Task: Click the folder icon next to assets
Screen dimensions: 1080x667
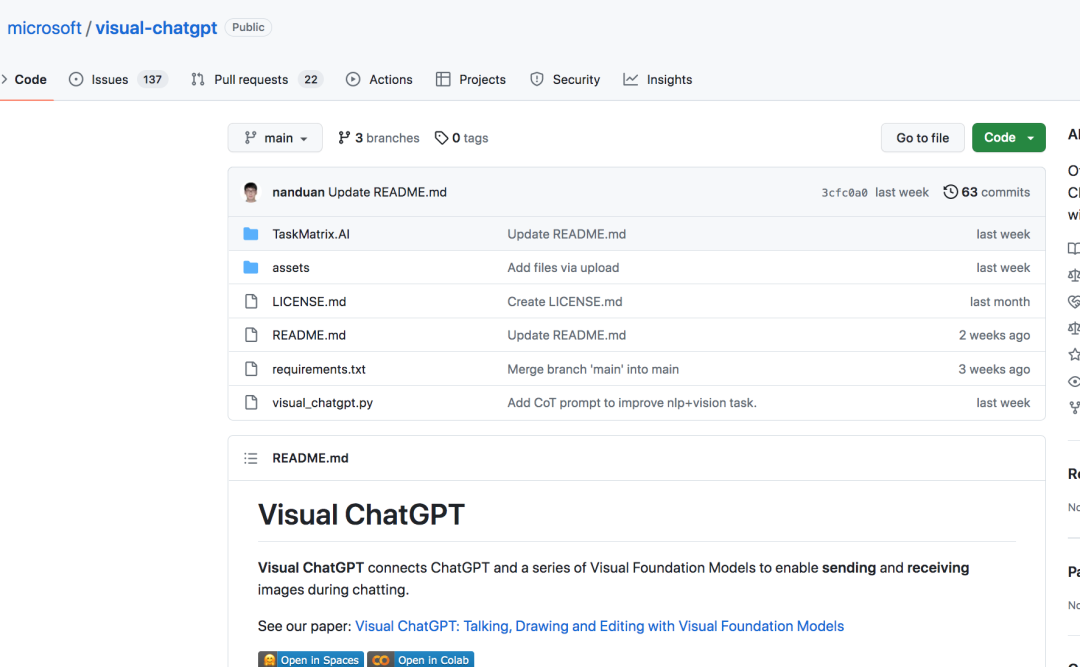Action: (x=251, y=267)
